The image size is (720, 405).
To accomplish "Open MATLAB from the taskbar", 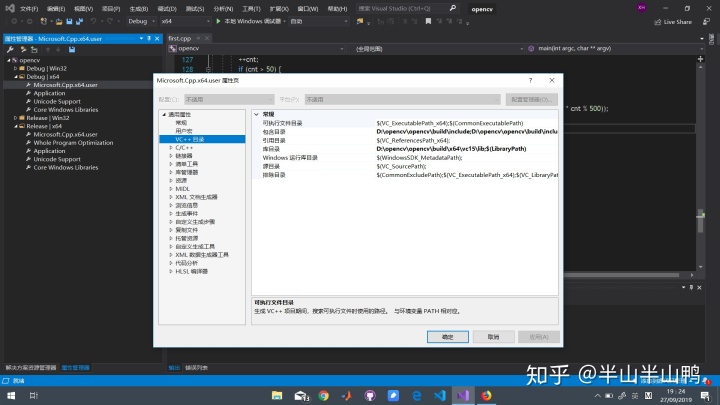I will point(347,395).
